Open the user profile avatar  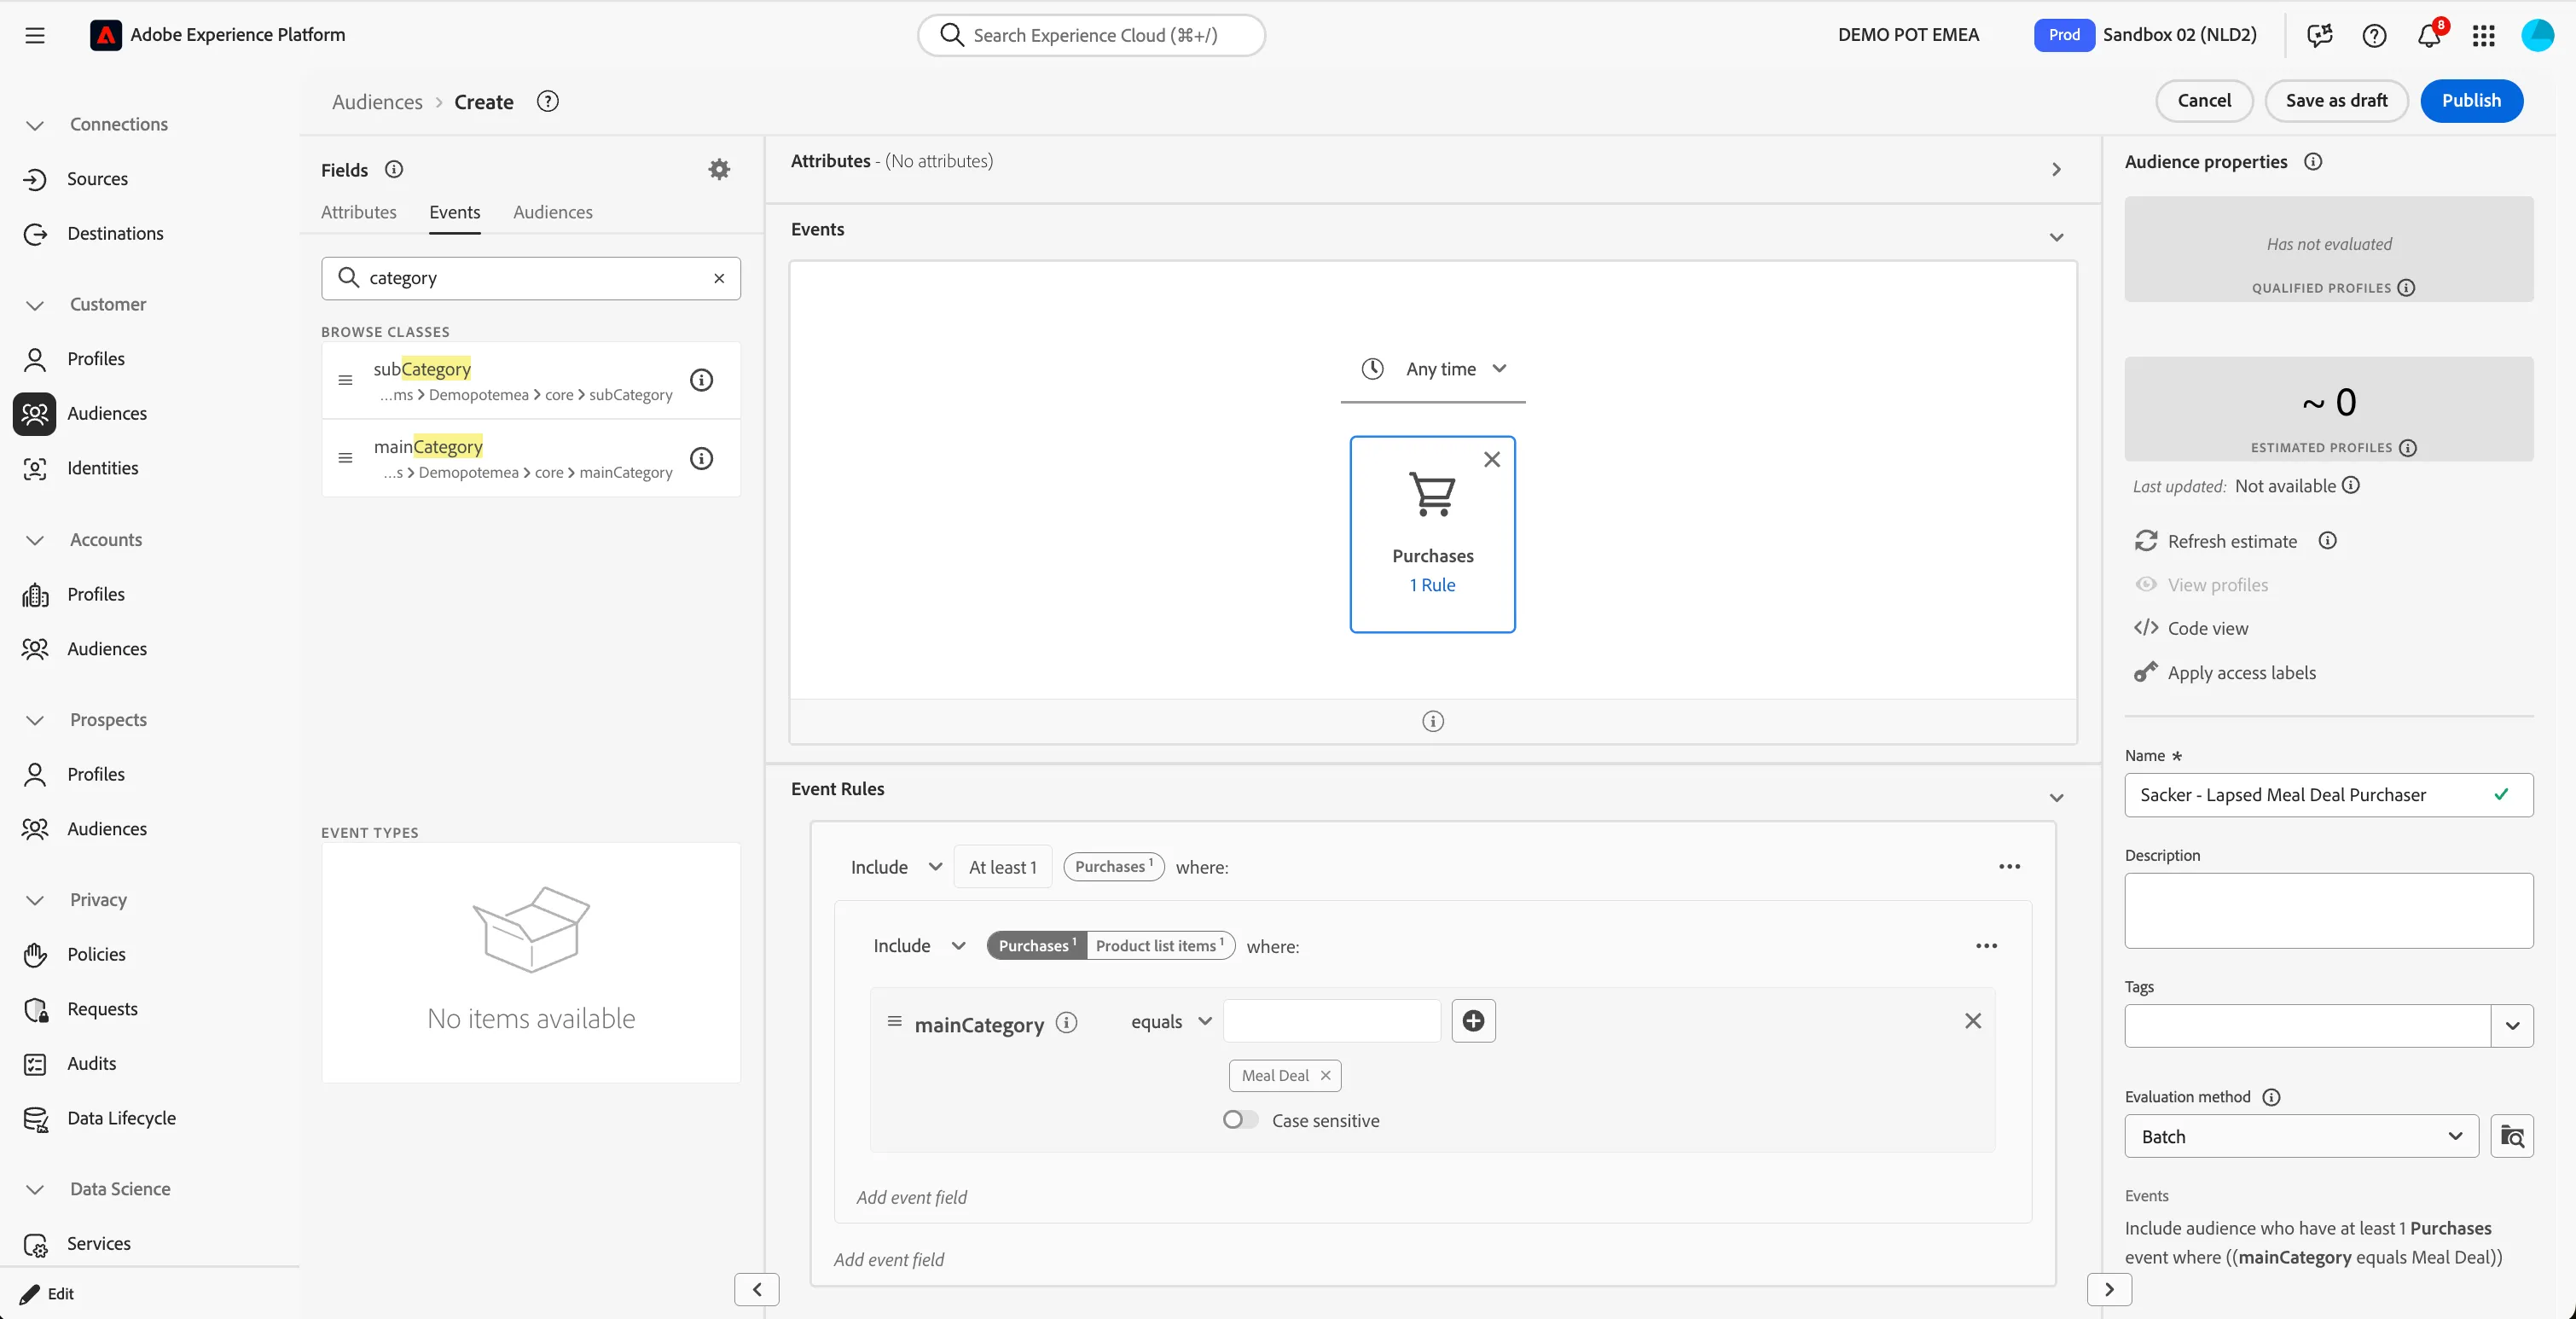(x=2537, y=35)
